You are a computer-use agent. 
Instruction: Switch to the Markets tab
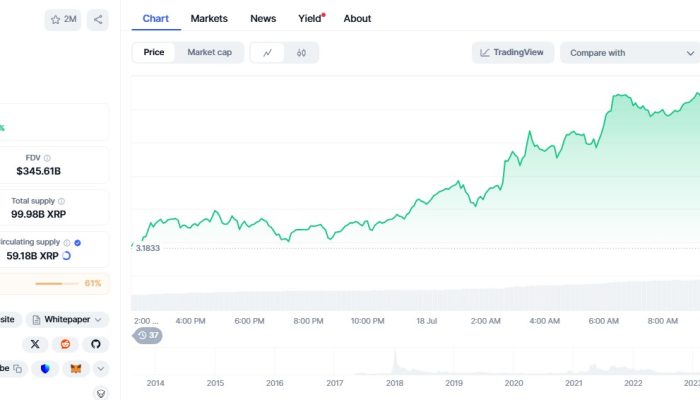point(209,18)
